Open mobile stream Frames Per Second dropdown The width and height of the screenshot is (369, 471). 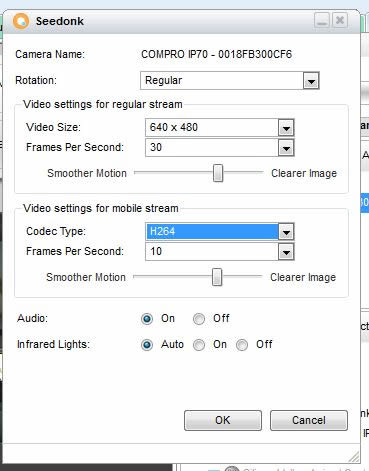coord(286,251)
